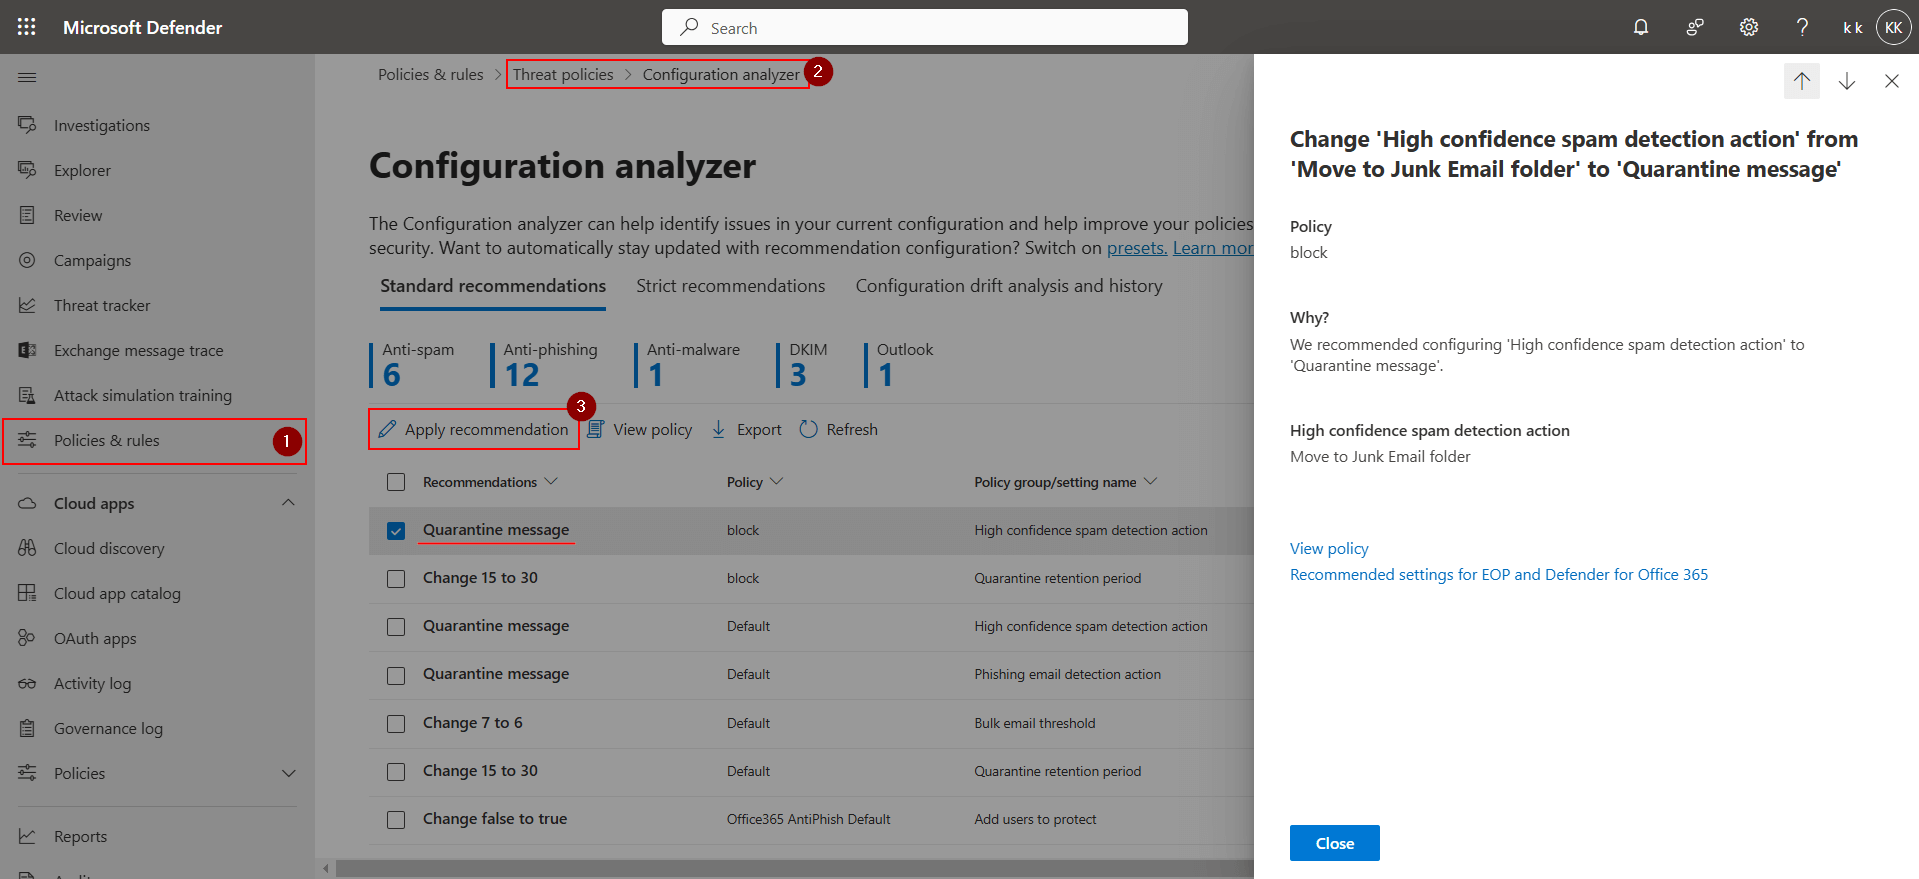Click Refresh icon in toolbar

(x=809, y=429)
